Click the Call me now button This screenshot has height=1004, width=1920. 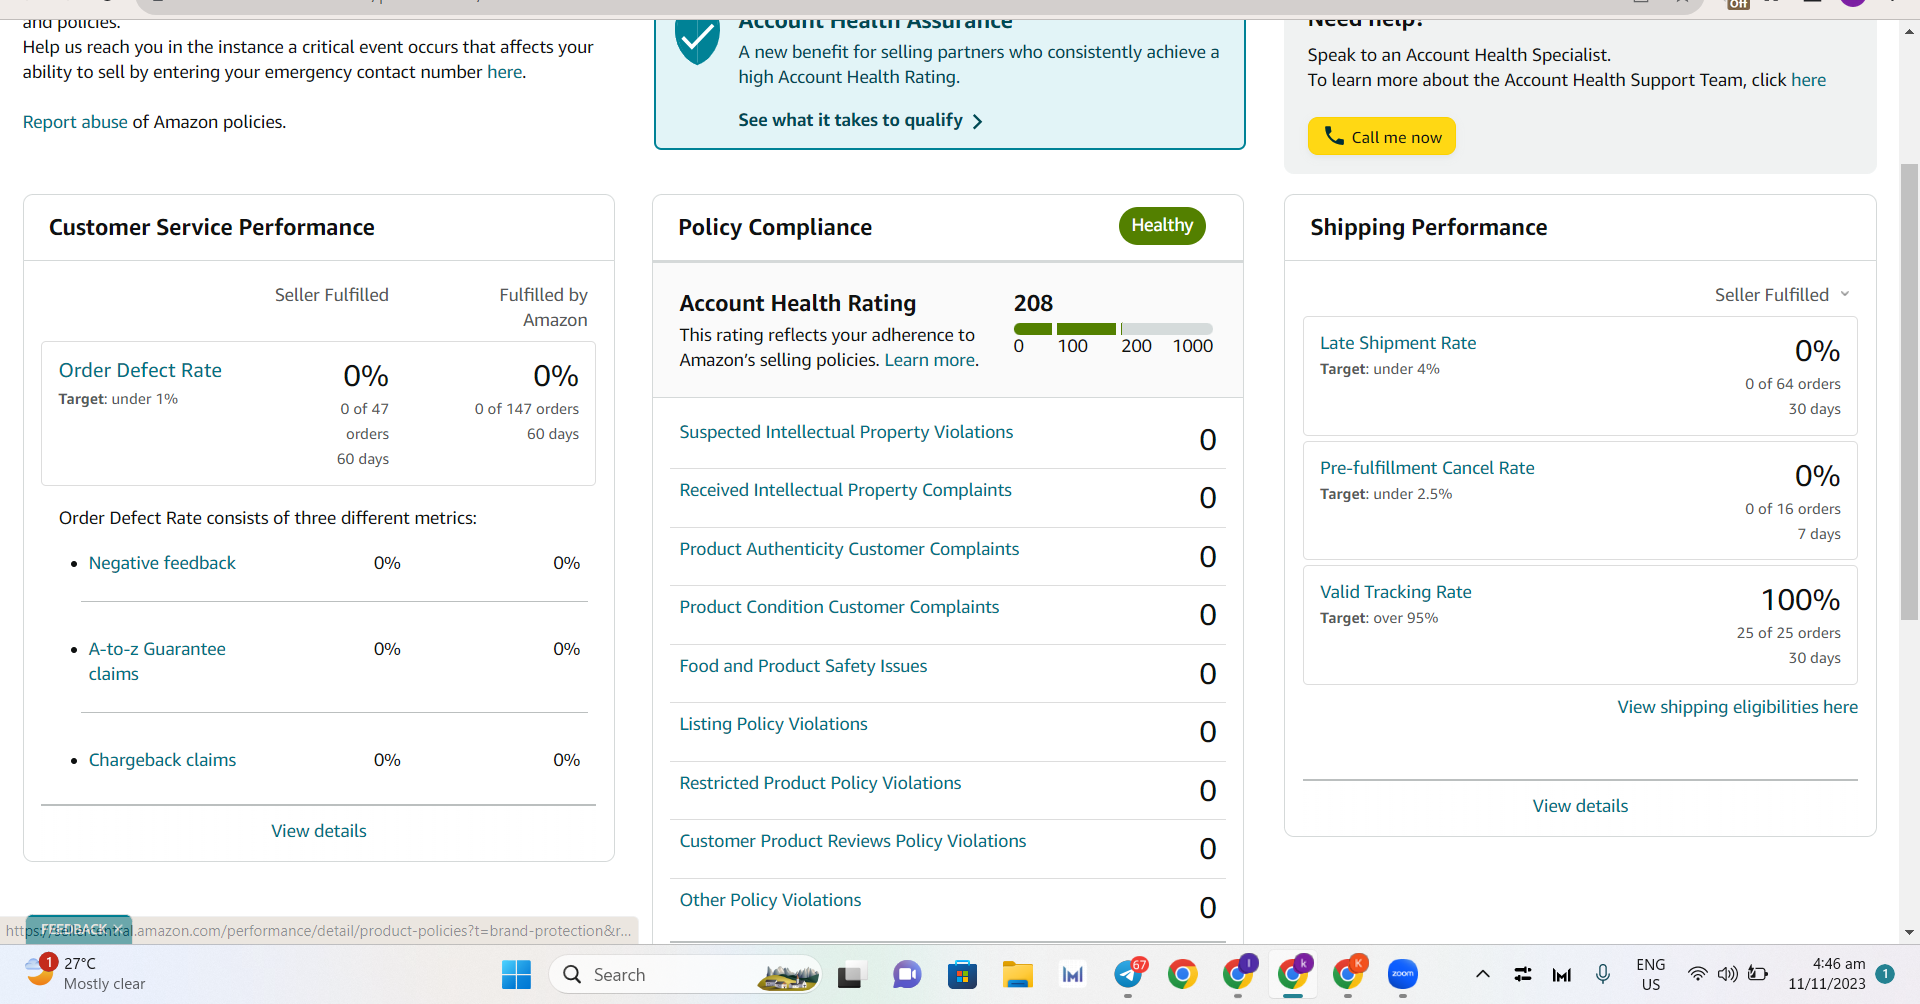[1381, 136]
